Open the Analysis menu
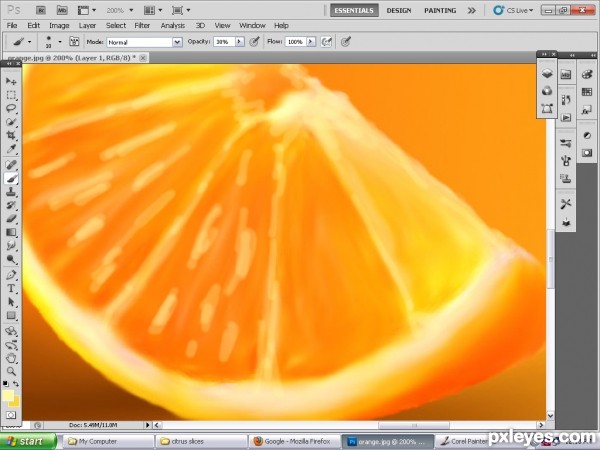 tap(173, 25)
